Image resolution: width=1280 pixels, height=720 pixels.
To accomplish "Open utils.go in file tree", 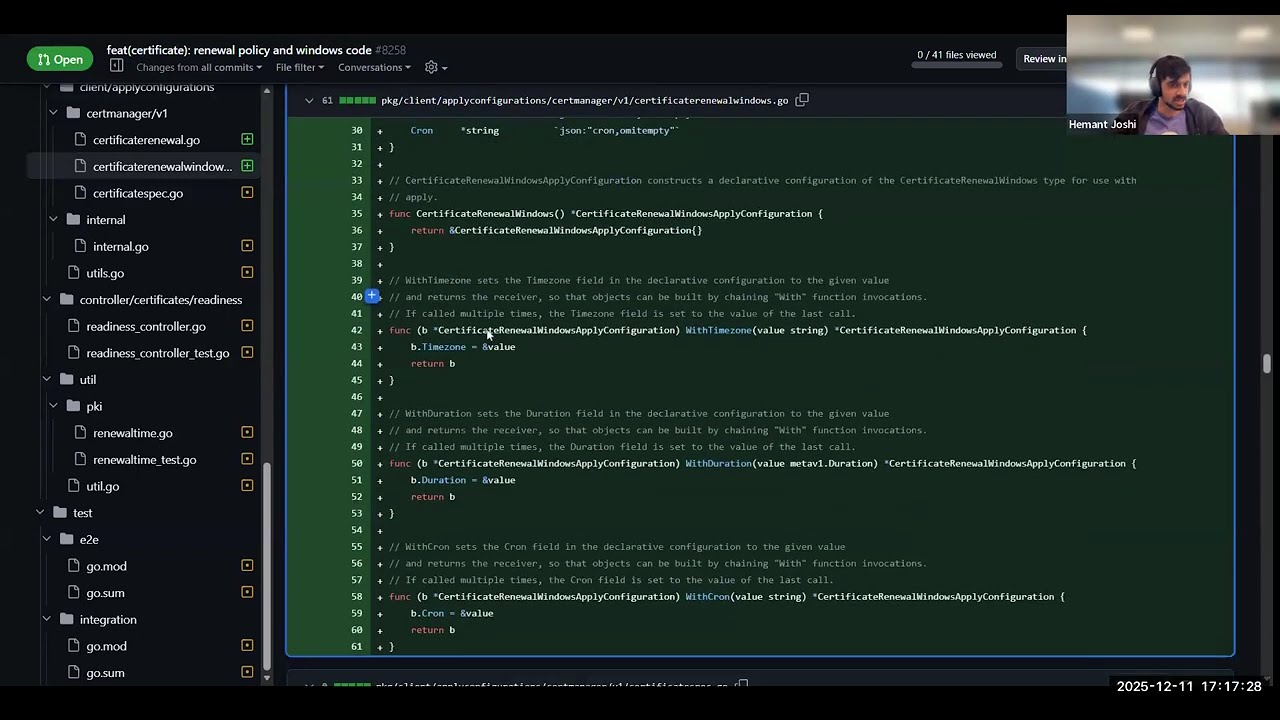I will pyautogui.click(x=105, y=273).
